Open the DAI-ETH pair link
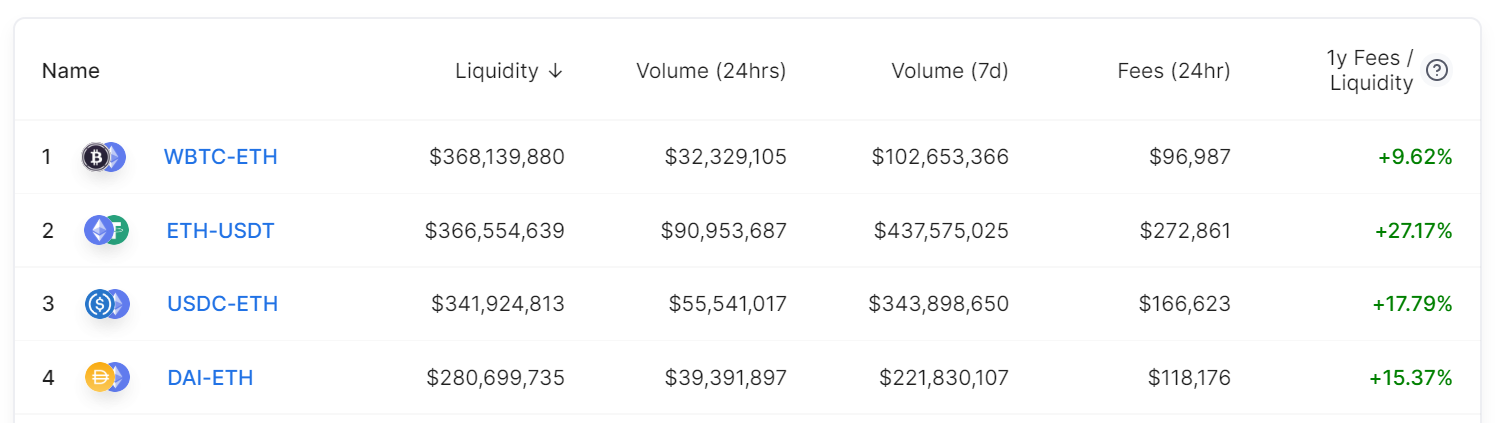This screenshot has width=1499, height=423. (210, 377)
